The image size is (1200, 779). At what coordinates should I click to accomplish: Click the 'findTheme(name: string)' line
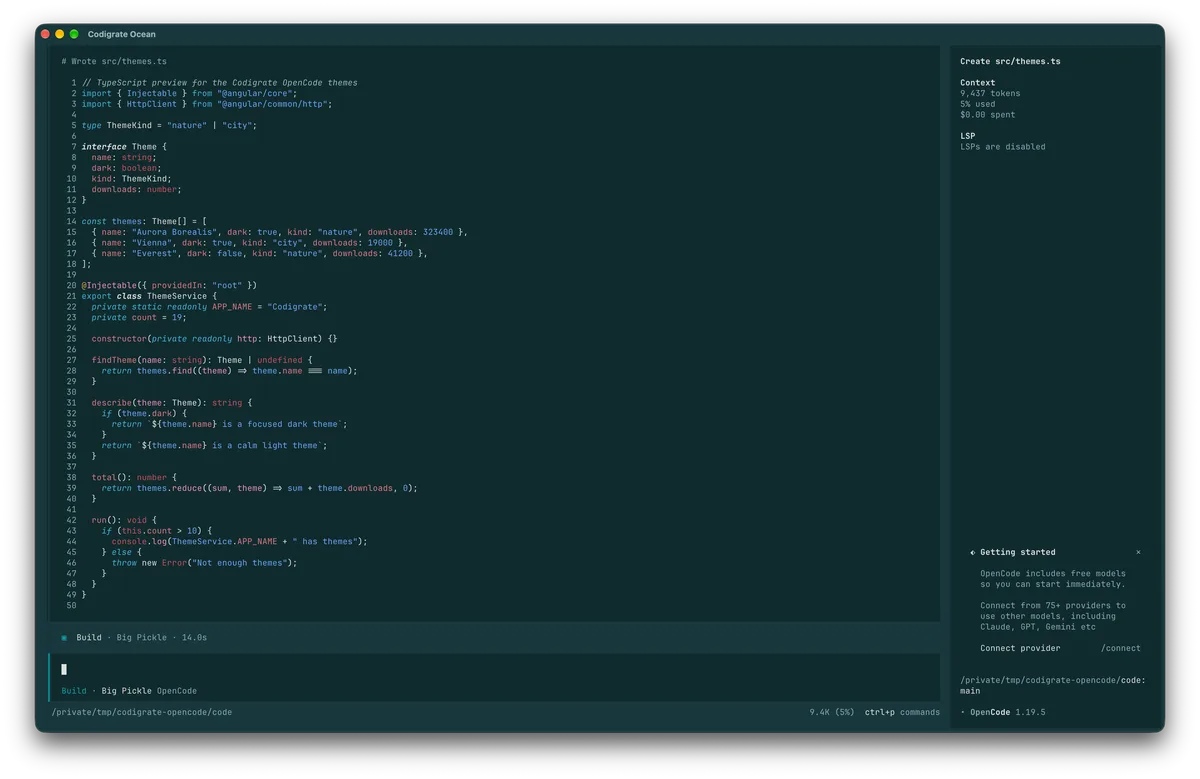202,360
